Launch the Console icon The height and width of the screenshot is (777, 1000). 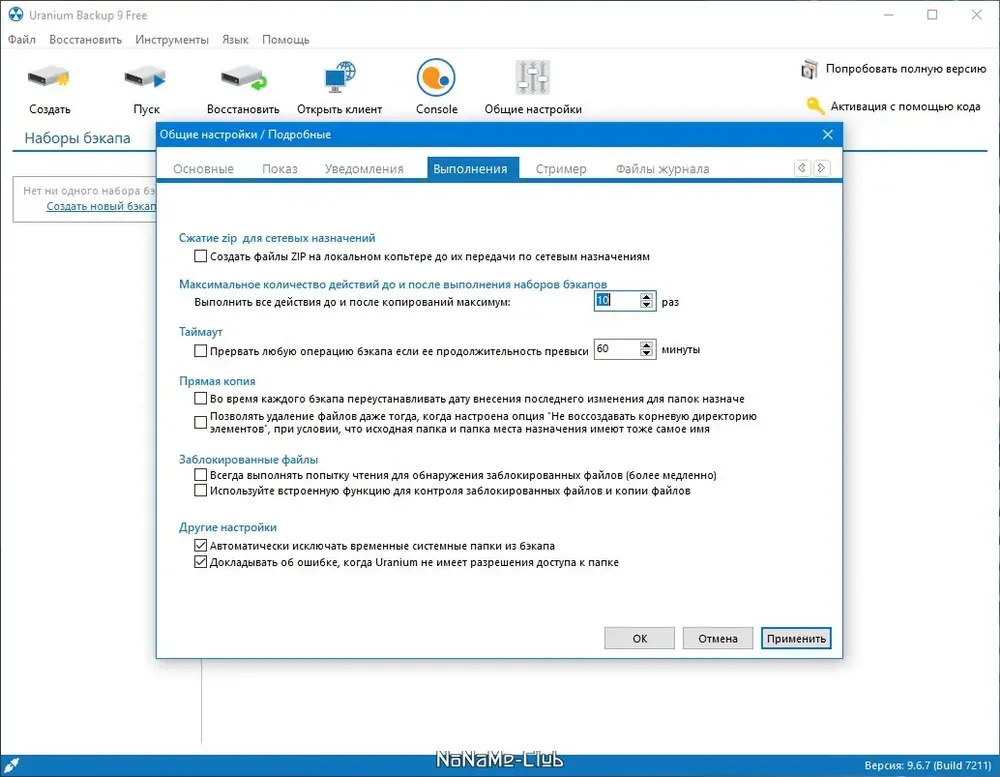coord(436,77)
